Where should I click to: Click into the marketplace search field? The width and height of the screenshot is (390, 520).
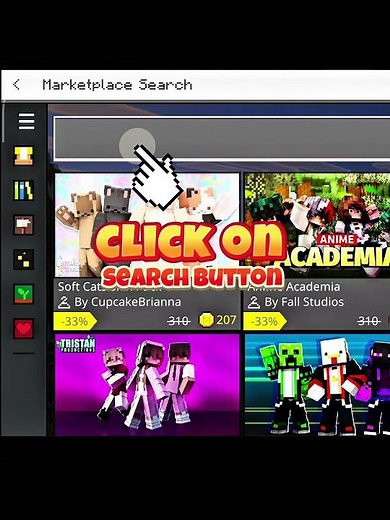(x=222, y=138)
